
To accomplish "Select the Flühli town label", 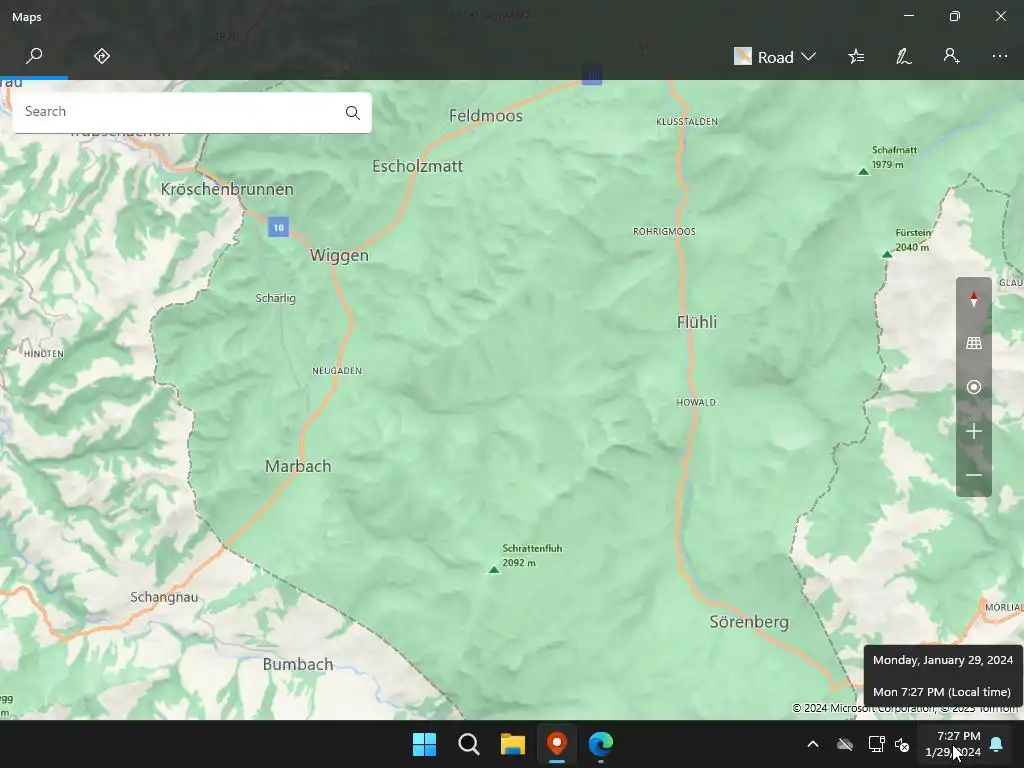I will [x=697, y=322].
